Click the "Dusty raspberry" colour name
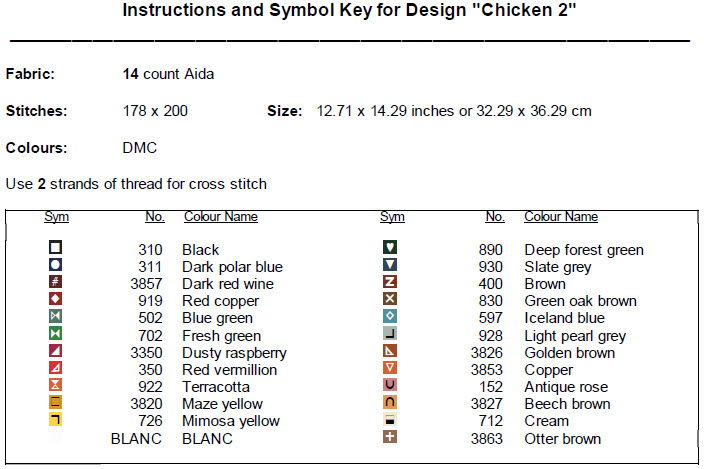Viewport: 704px width, 469px height. pos(234,353)
